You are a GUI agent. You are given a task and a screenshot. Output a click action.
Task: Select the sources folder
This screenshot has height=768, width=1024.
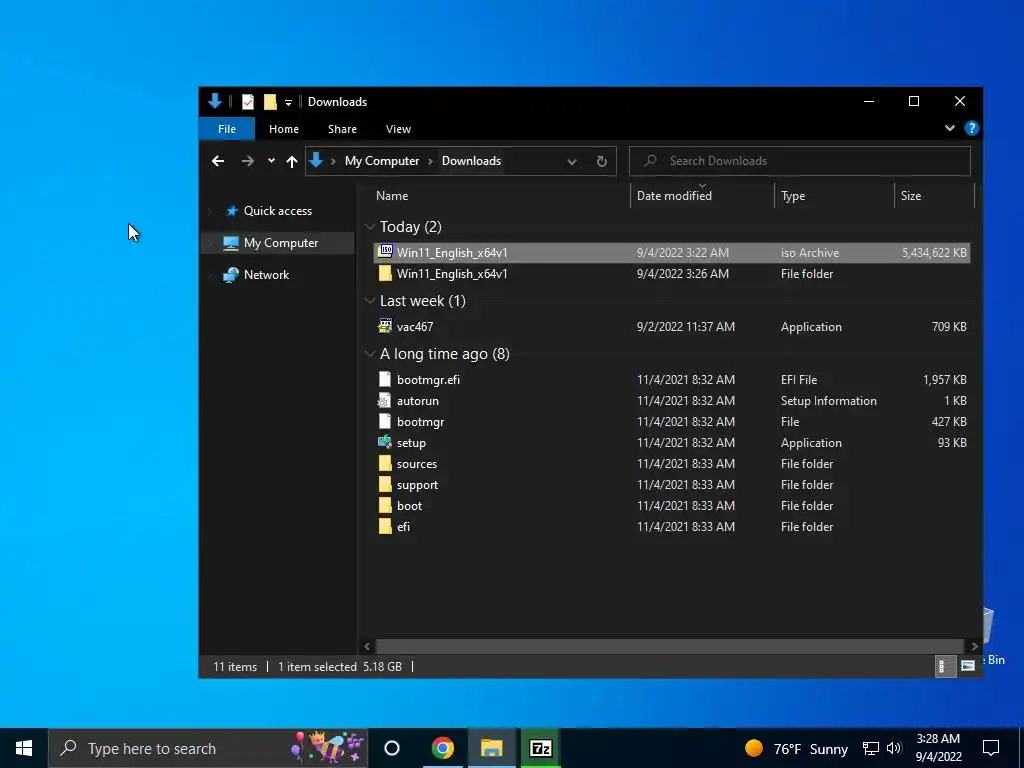pos(671,464)
